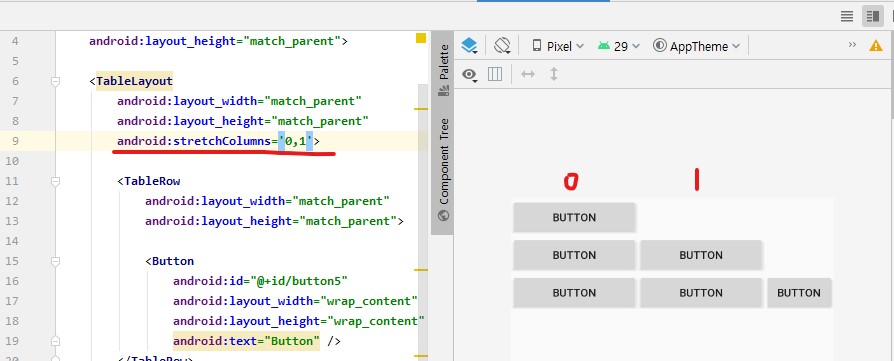Collapse the TableRow fold marker on line 11
This screenshot has height=361, width=894.
pyautogui.click(x=55, y=181)
